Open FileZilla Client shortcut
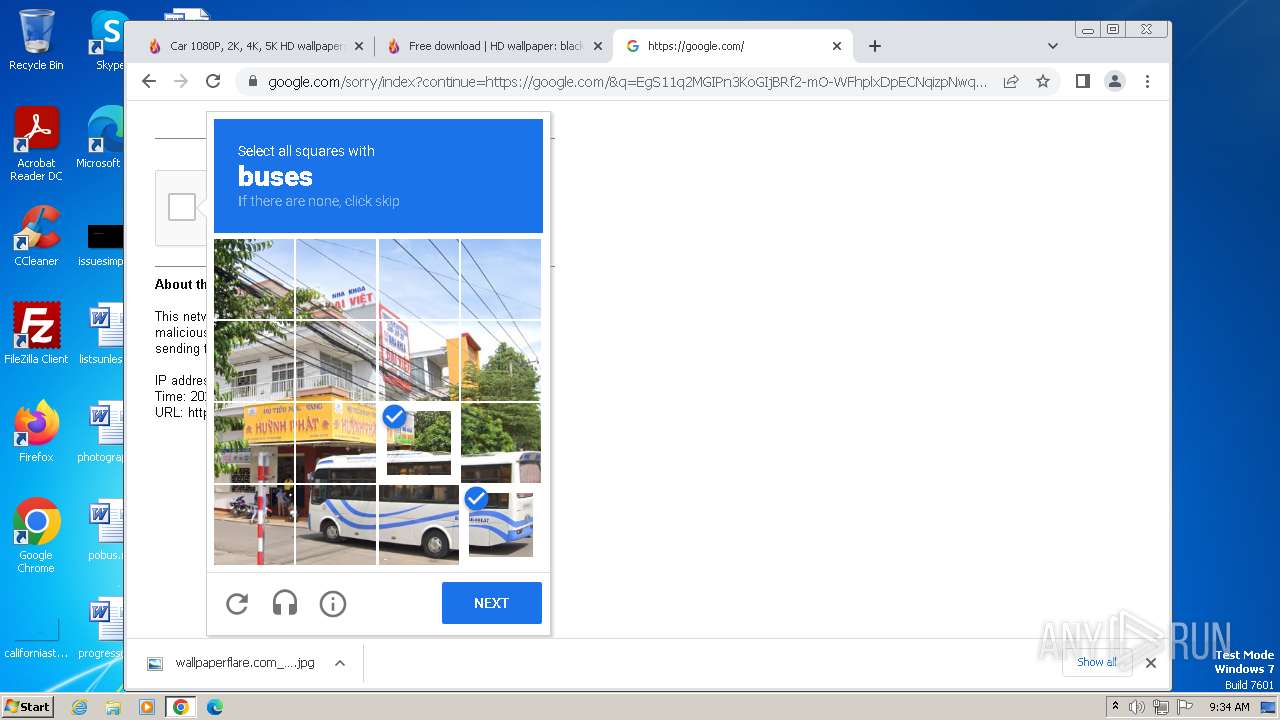Screen dimensions: 1280x720 click(x=36, y=334)
